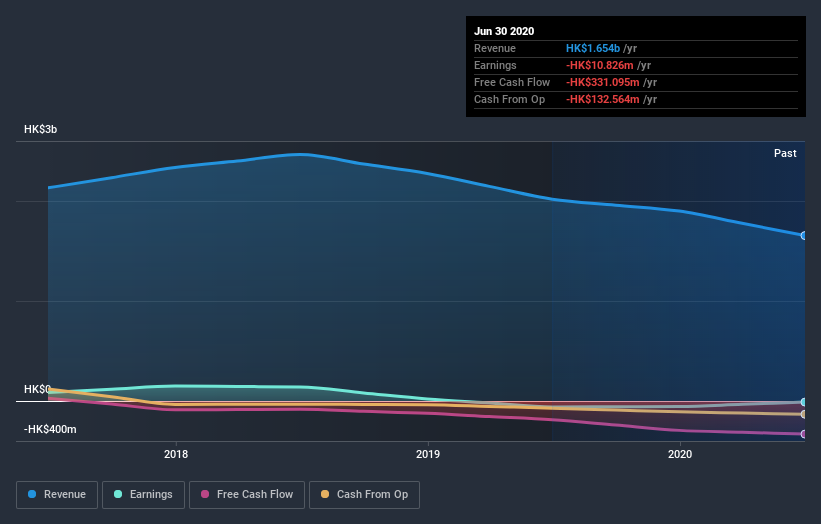Toggle the Cash From Op legend button

tap(364, 495)
